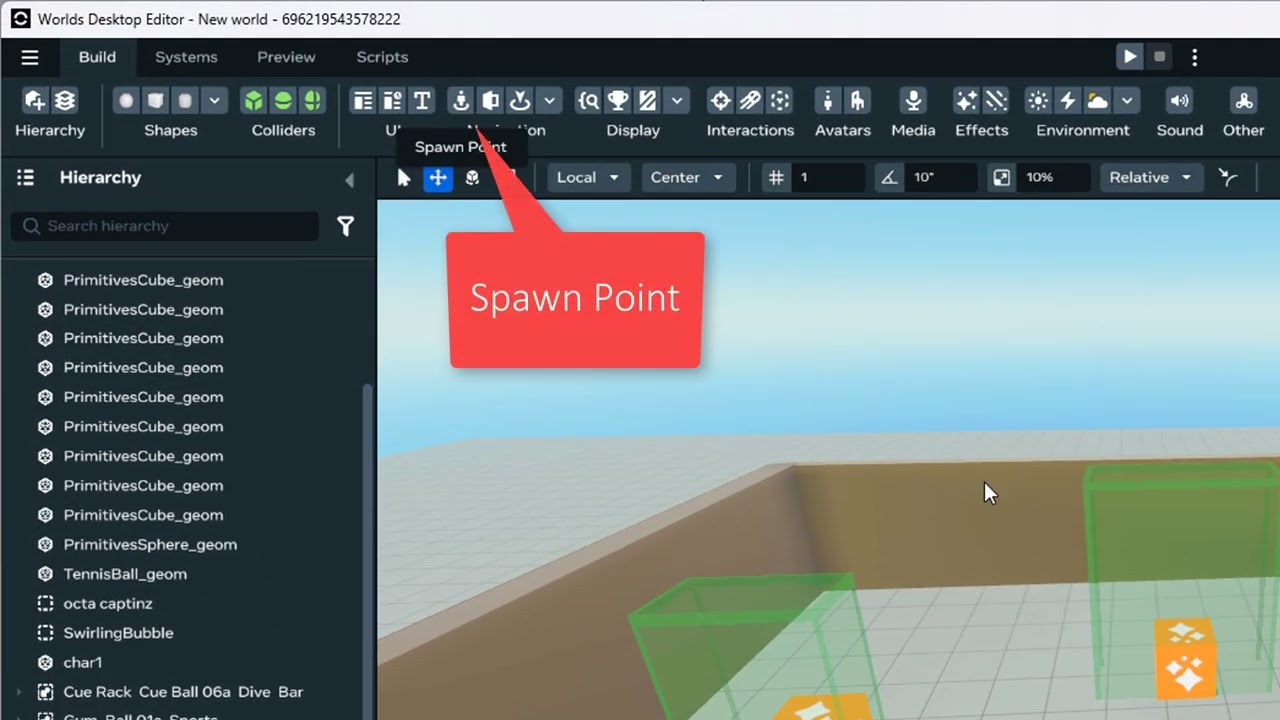
Task: Open the Relative snapping dropdown
Action: point(1150,178)
